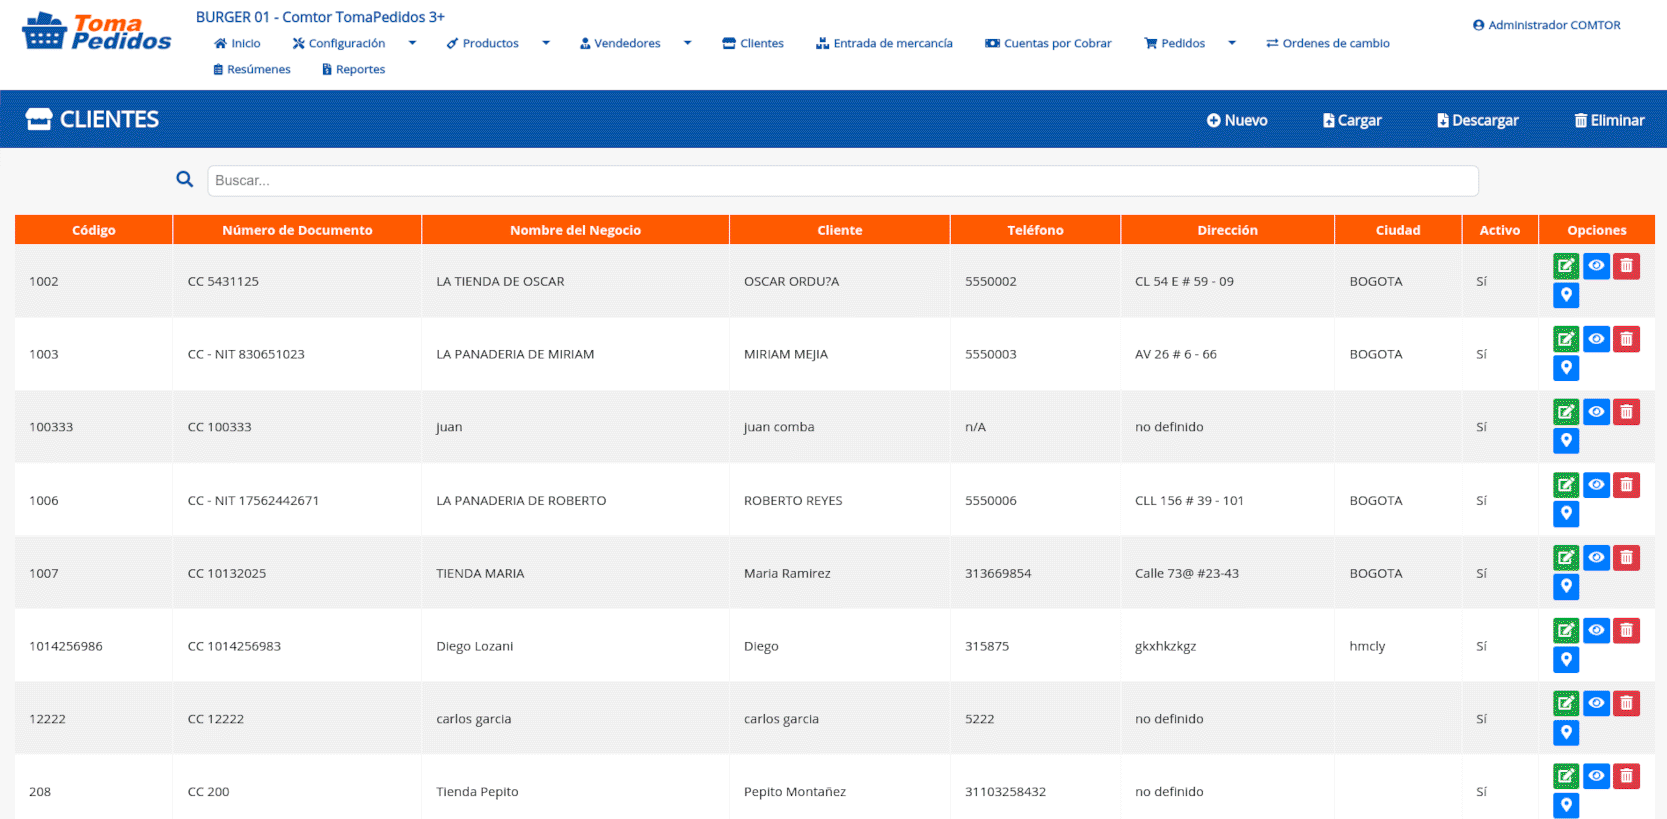Click Nuevo to add a client

[x=1237, y=120]
